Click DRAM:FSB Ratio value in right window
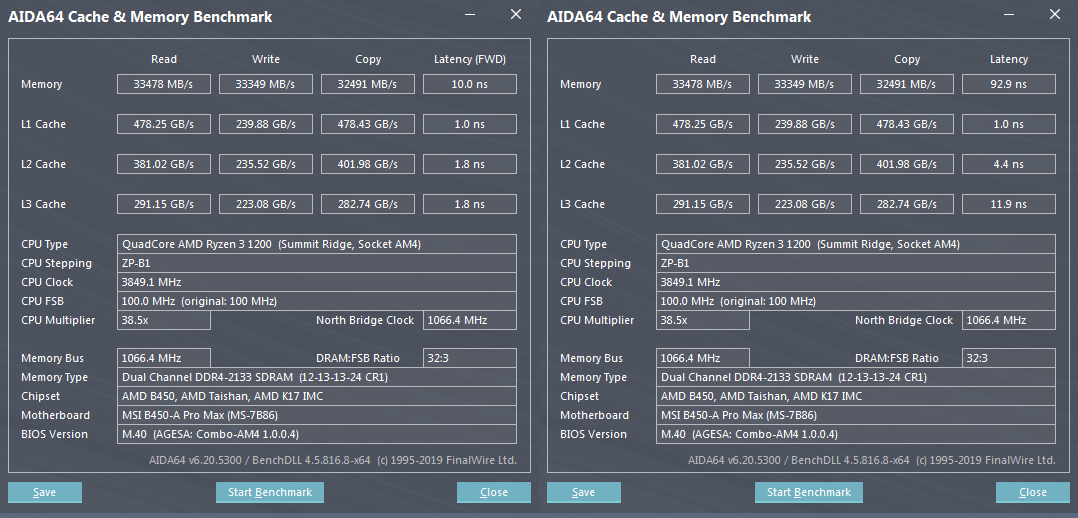This screenshot has width=1078, height=518. (x=1009, y=358)
